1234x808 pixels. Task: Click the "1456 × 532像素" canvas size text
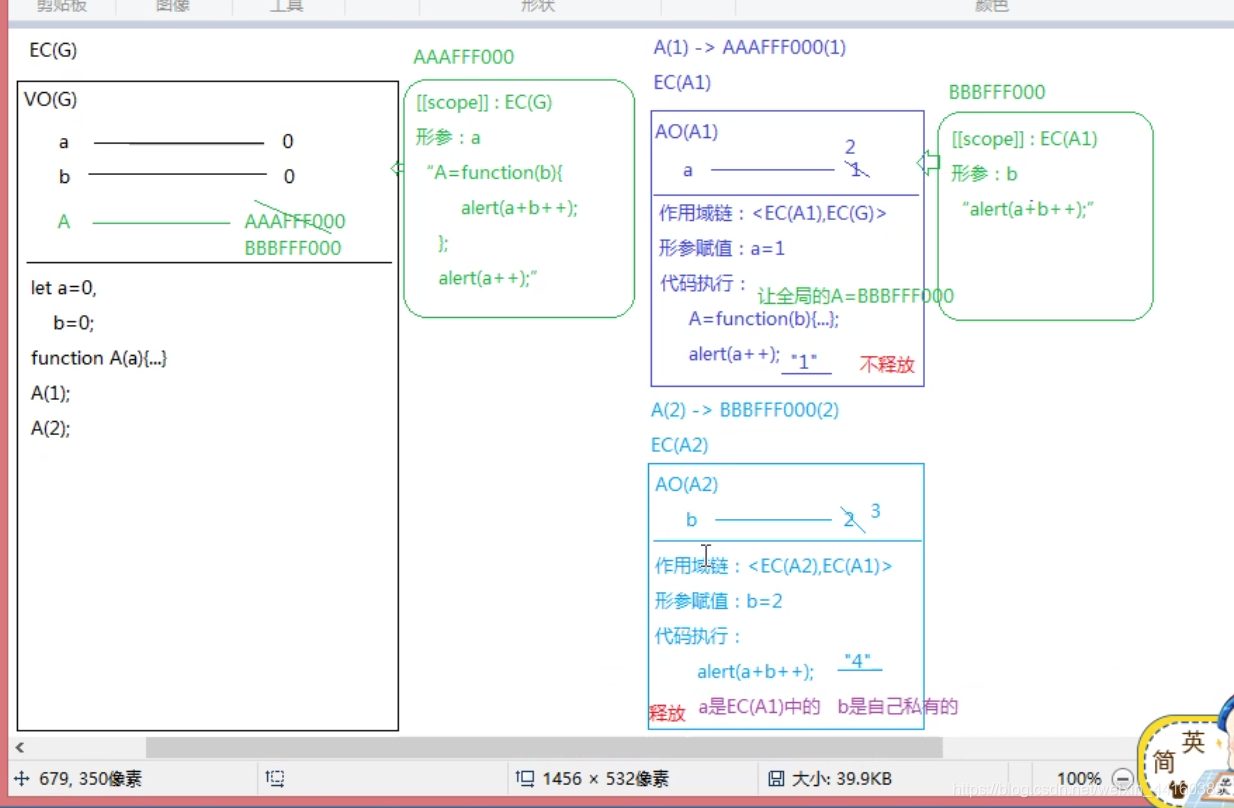coord(606,778)
